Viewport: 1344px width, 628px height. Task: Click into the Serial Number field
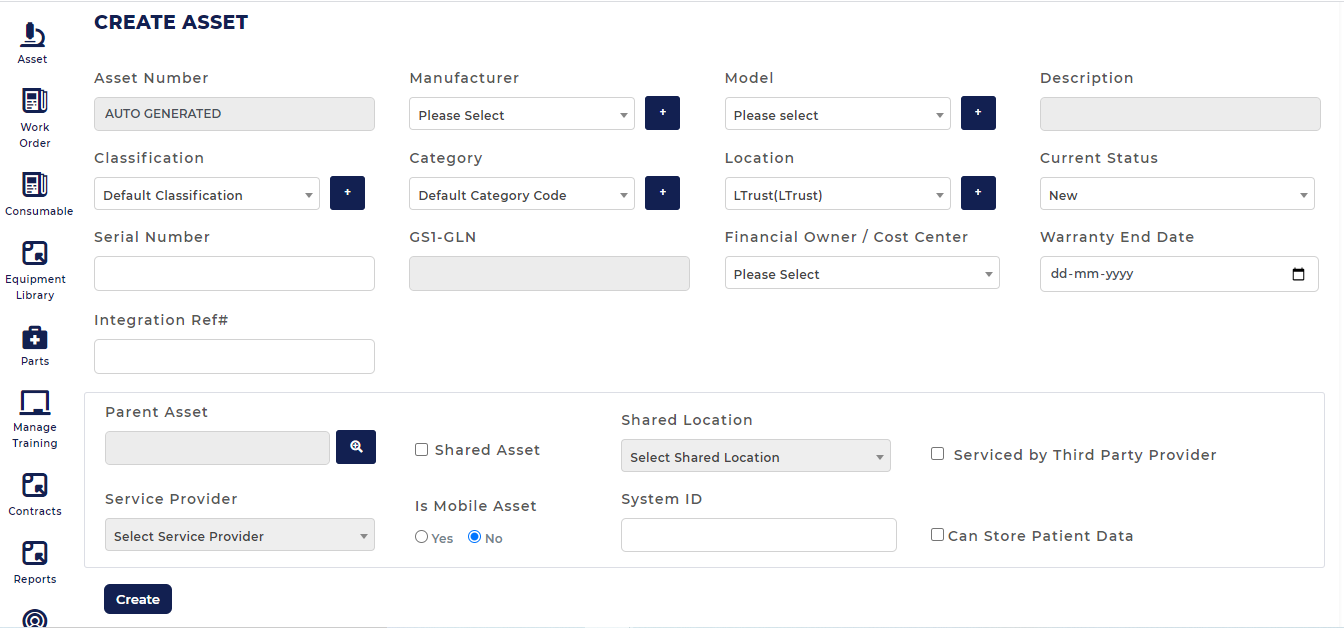click(x=234, y=273)
